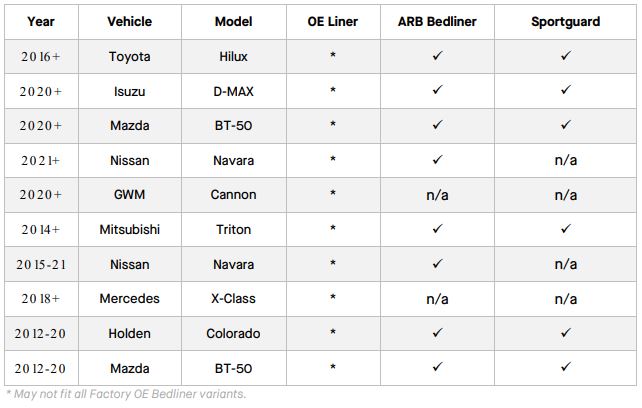Click the OE Liner column header
Image resolution: width=642 pixels, height=408 pixels.
[333, 21]
